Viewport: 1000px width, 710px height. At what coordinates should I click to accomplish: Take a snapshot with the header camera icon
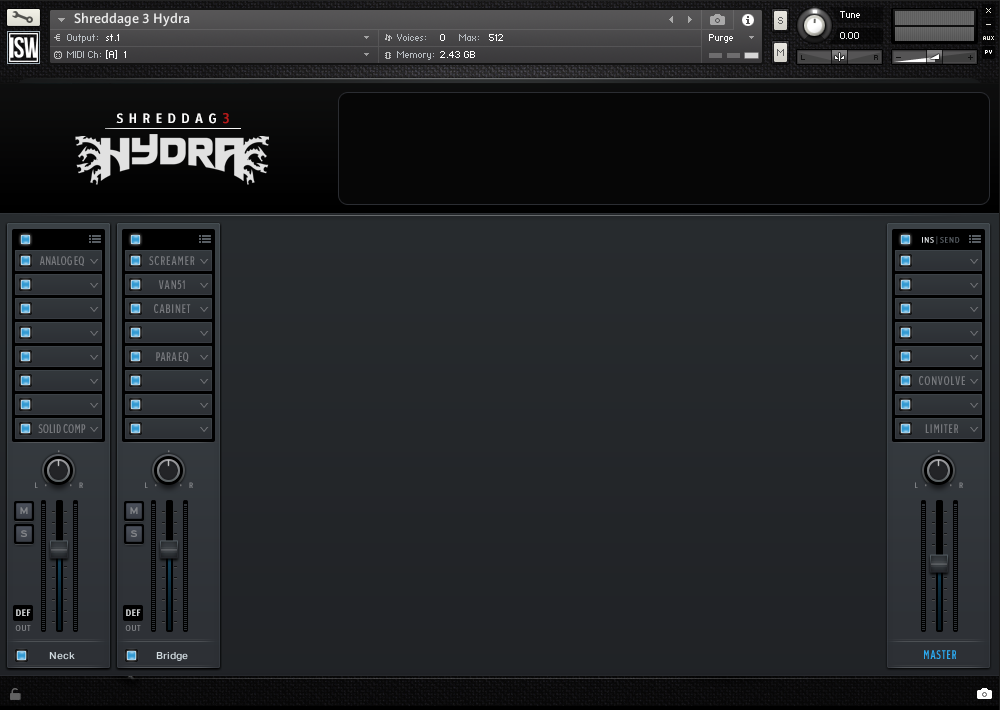[717, 20]
